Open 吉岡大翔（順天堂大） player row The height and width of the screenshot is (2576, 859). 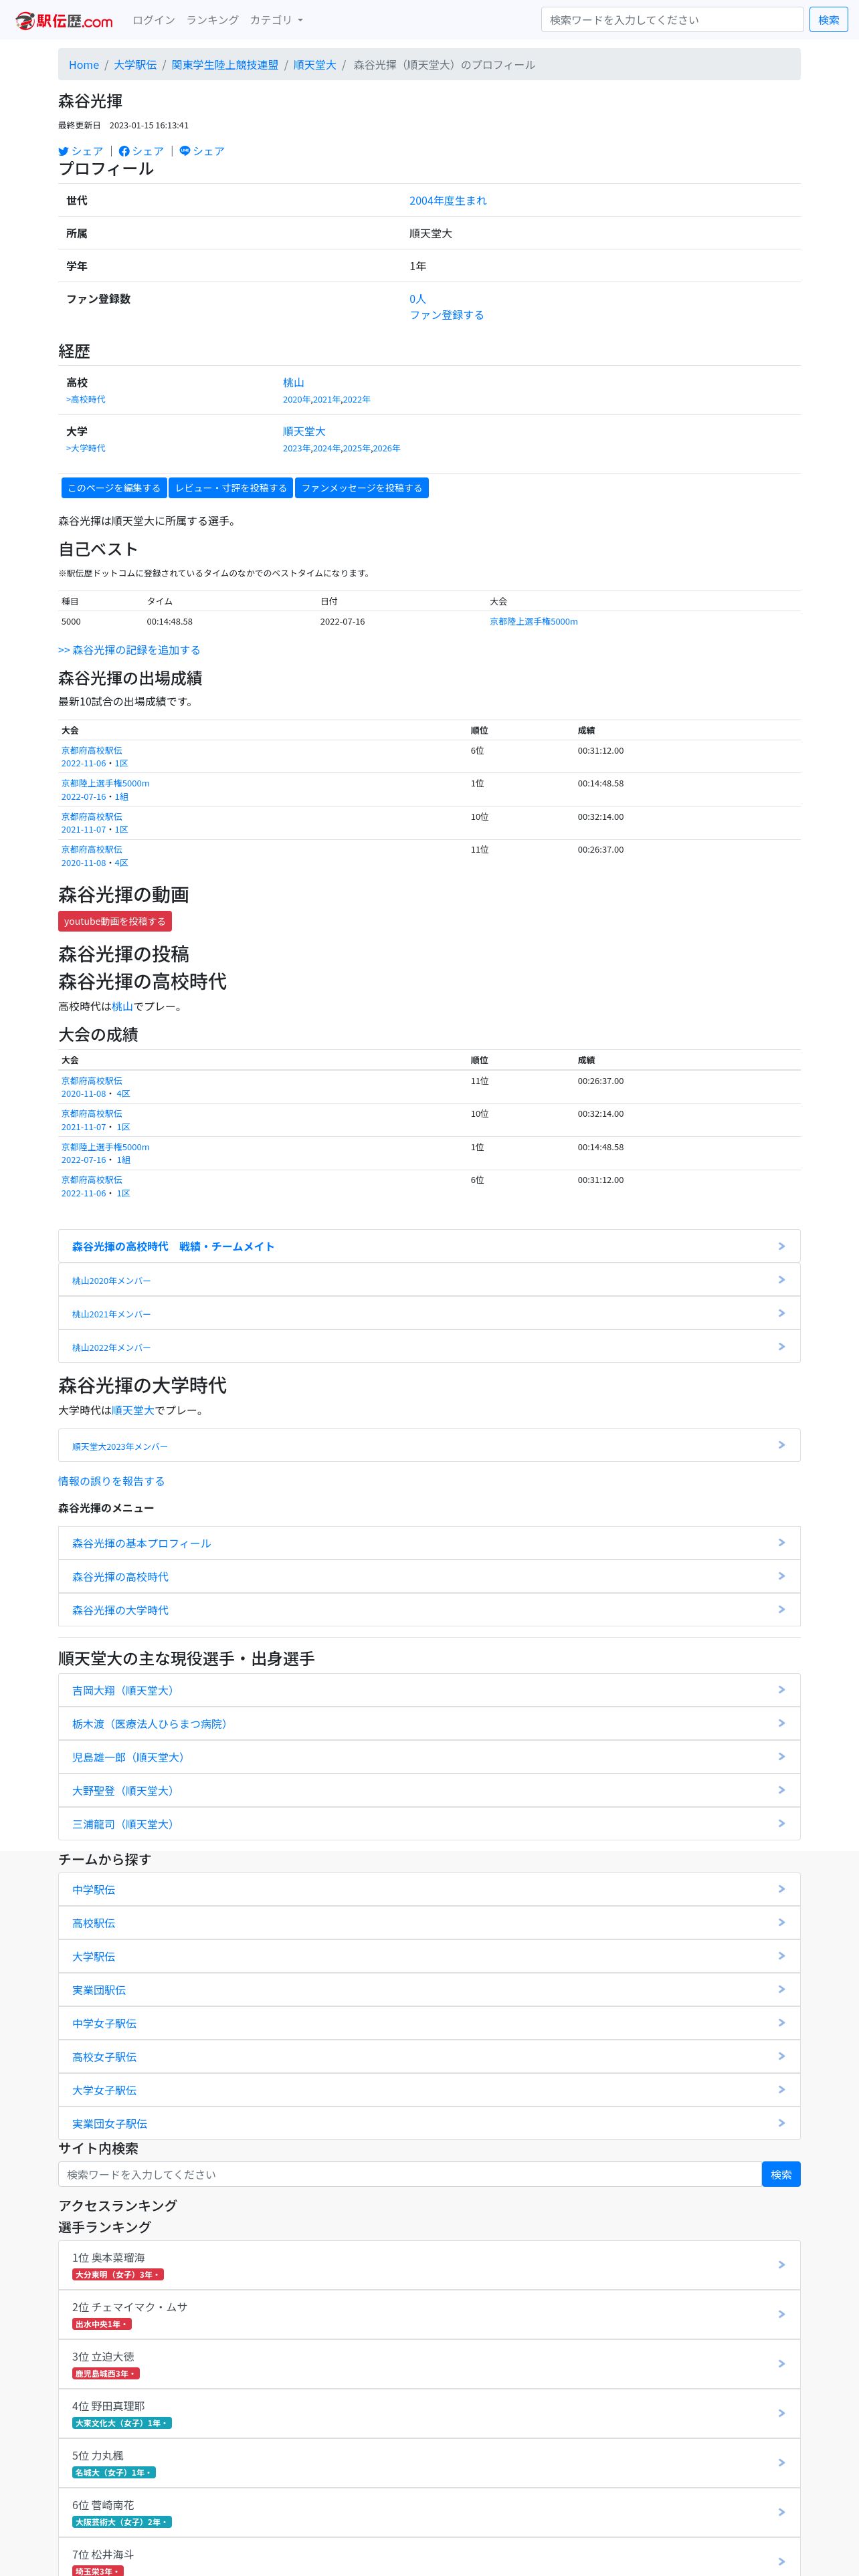pos(429,1690)
